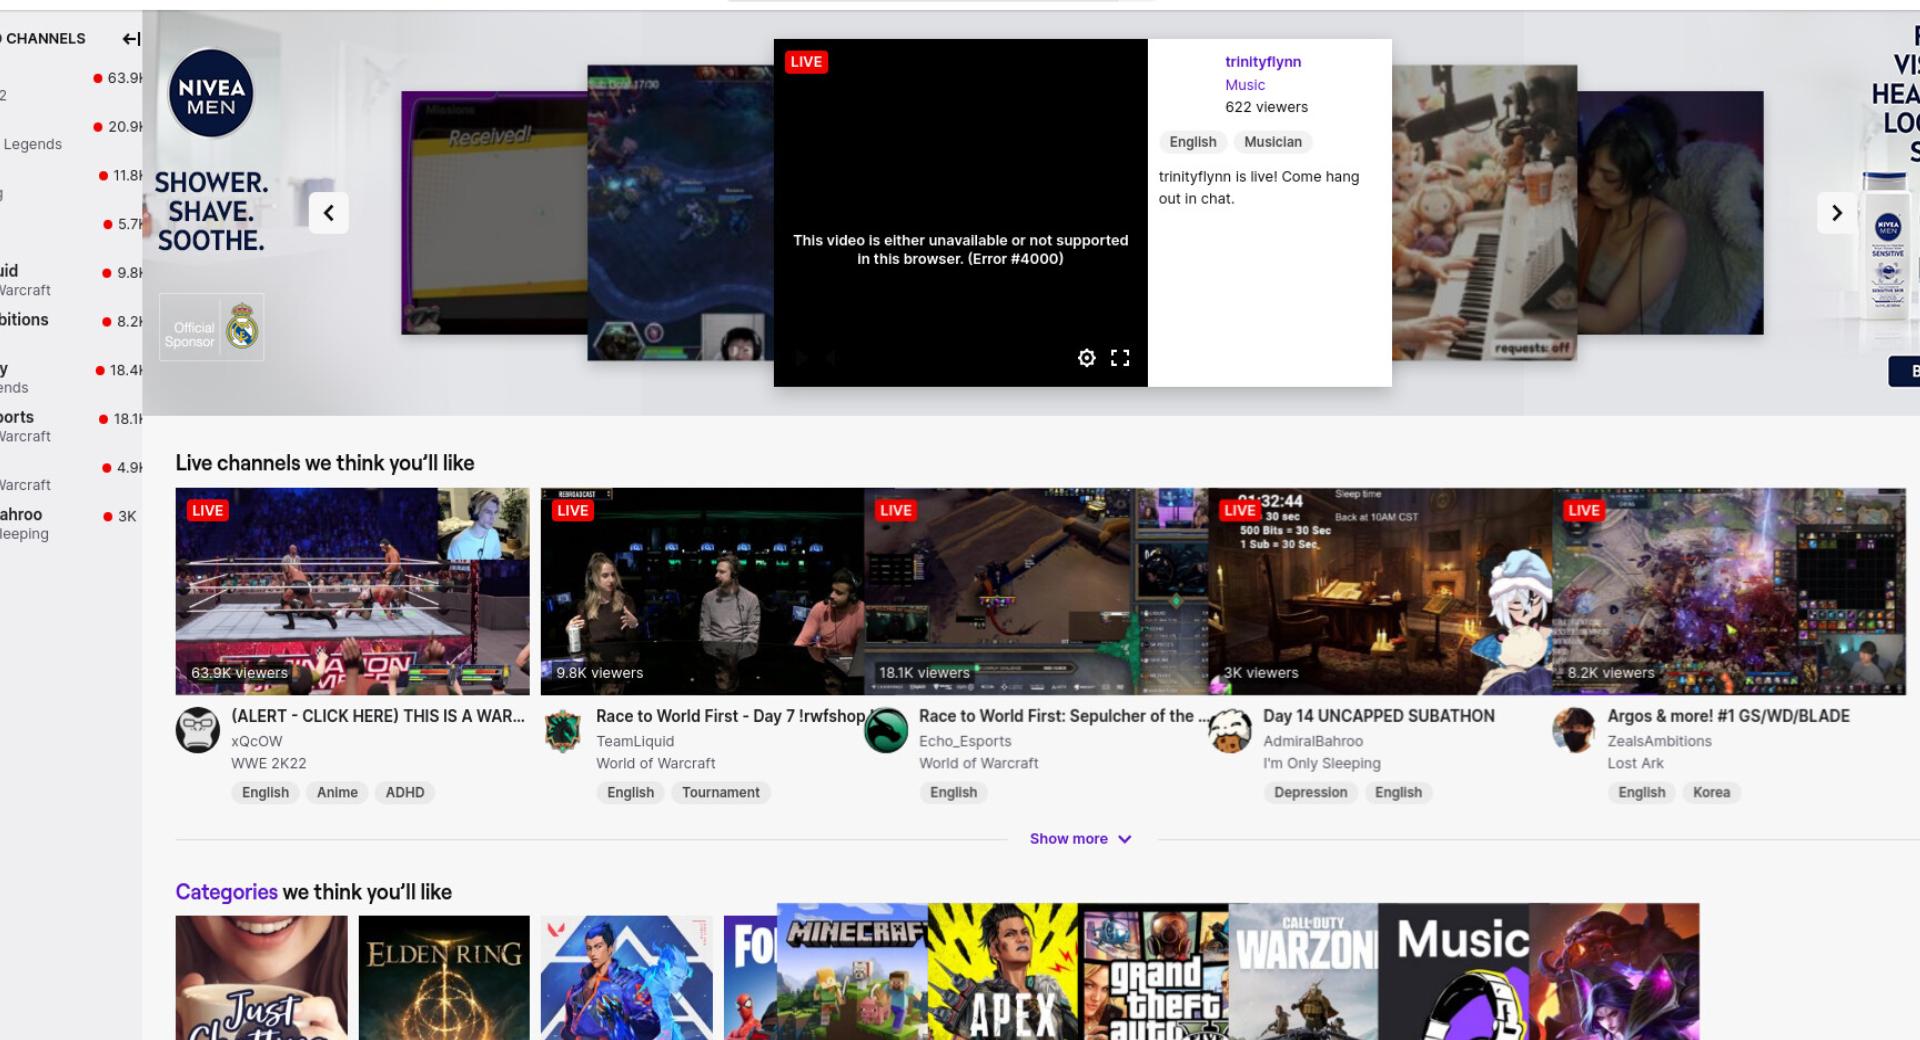Image resolution: width=1920 pixels, height=1040 pixels.
Task: Open video settings gear icon
Action: point(1087,358)
